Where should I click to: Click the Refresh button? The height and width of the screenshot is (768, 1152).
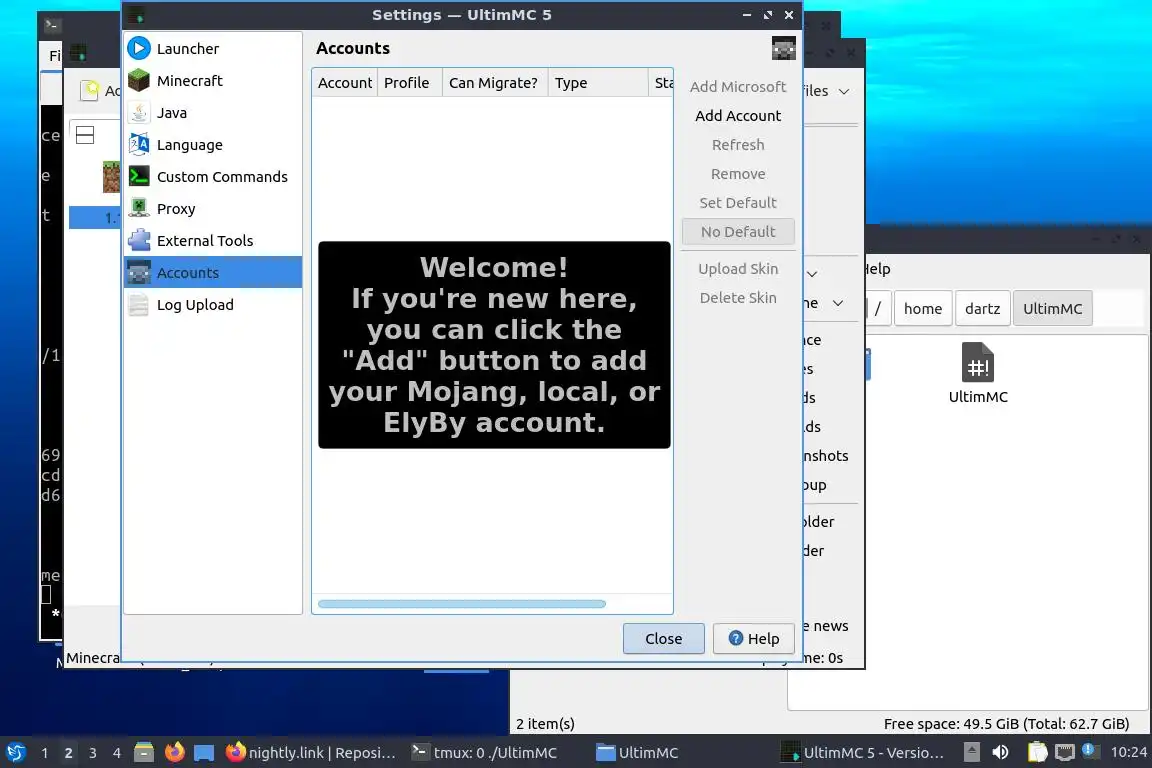738,145
